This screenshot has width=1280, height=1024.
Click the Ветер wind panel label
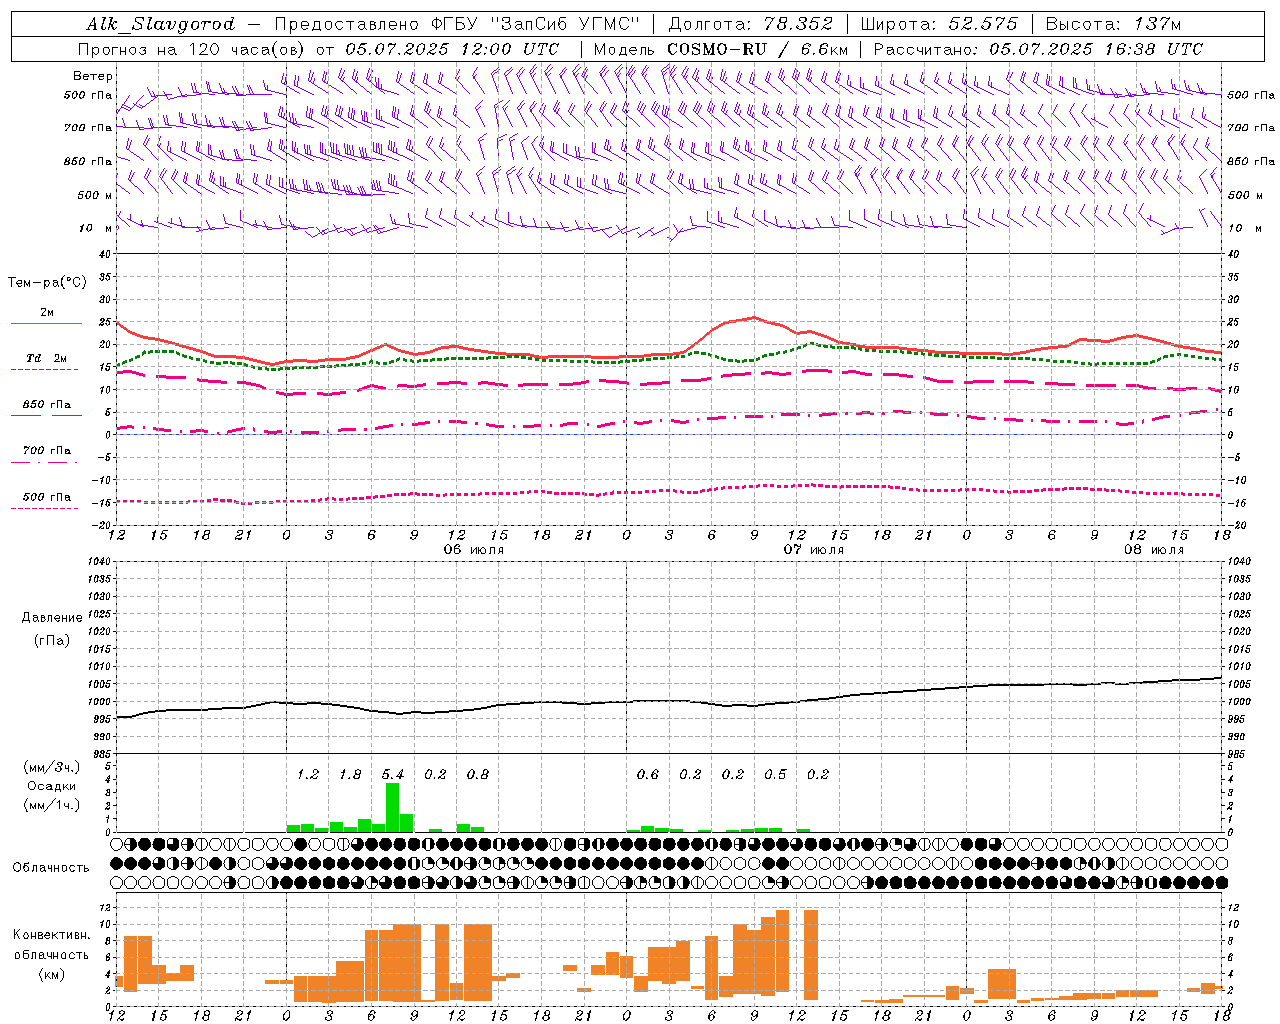(93, 76)
